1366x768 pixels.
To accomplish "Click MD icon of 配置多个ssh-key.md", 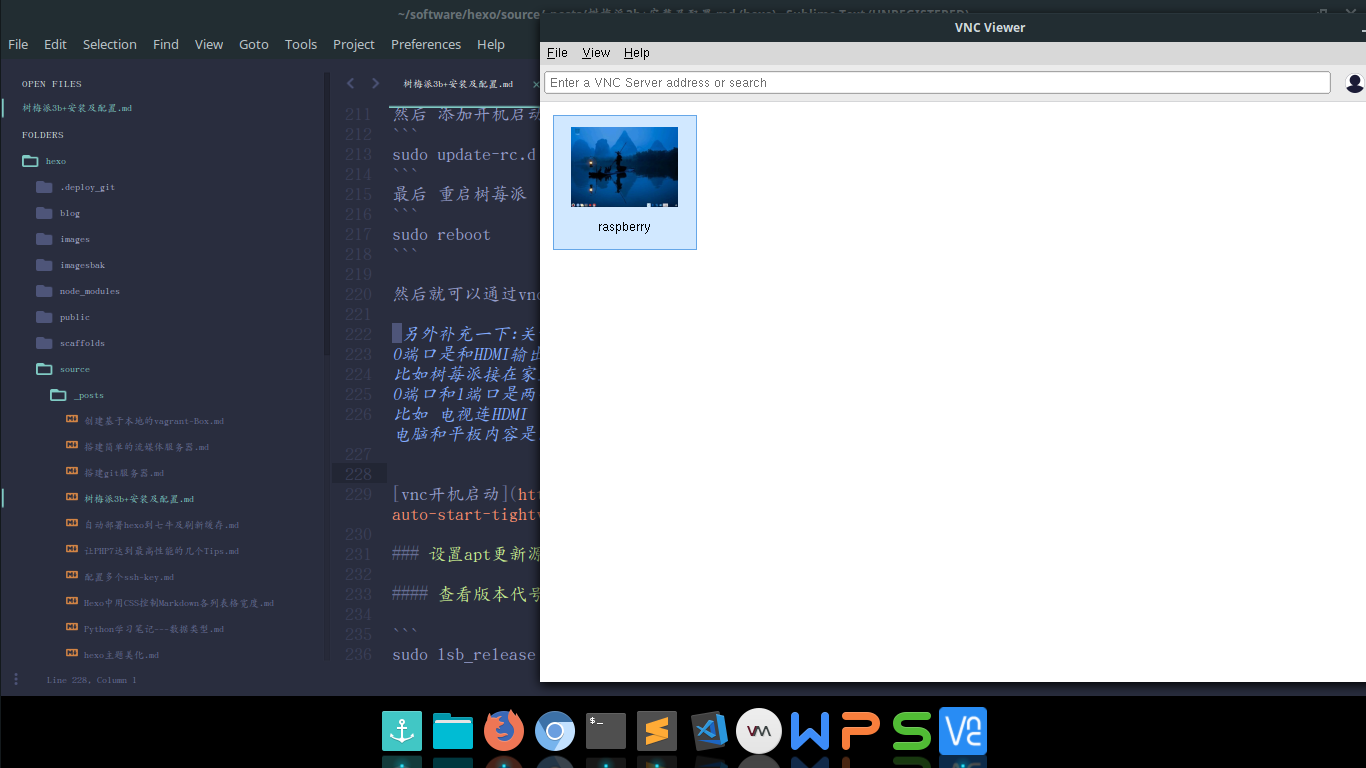I will click(72, 576).
